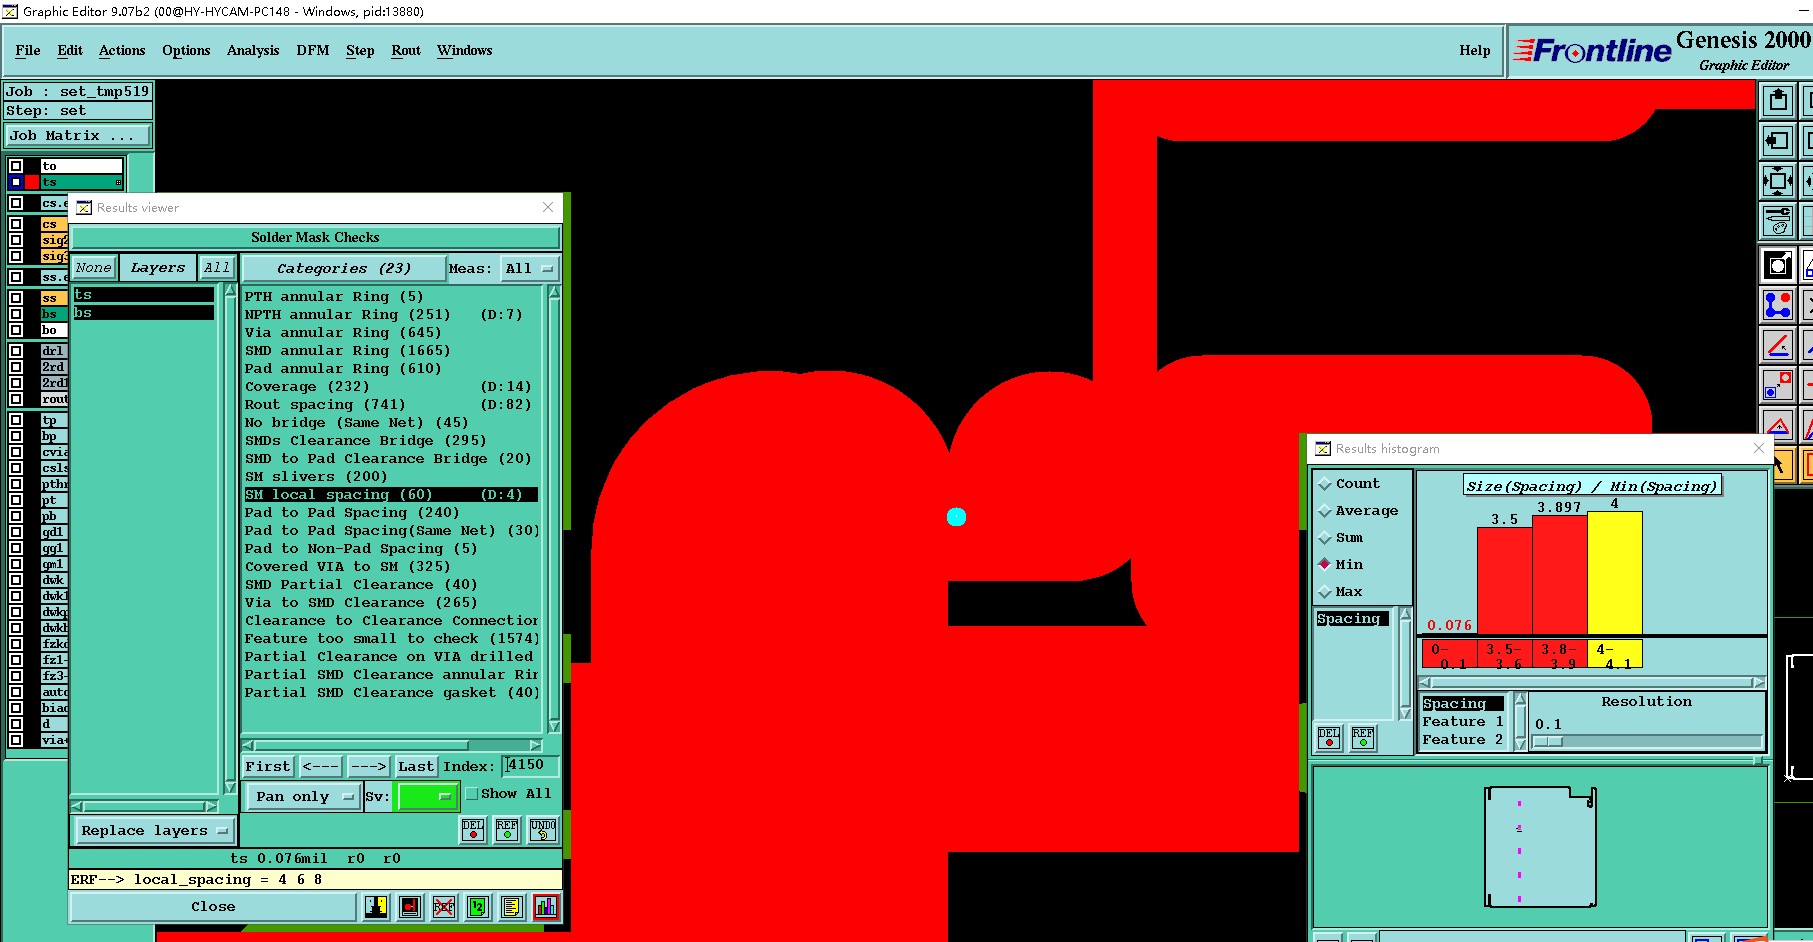Click the yellow histogram bar labeled 4
The width and height of the screenshot is (1813, 942).
tap(1614, 572)
